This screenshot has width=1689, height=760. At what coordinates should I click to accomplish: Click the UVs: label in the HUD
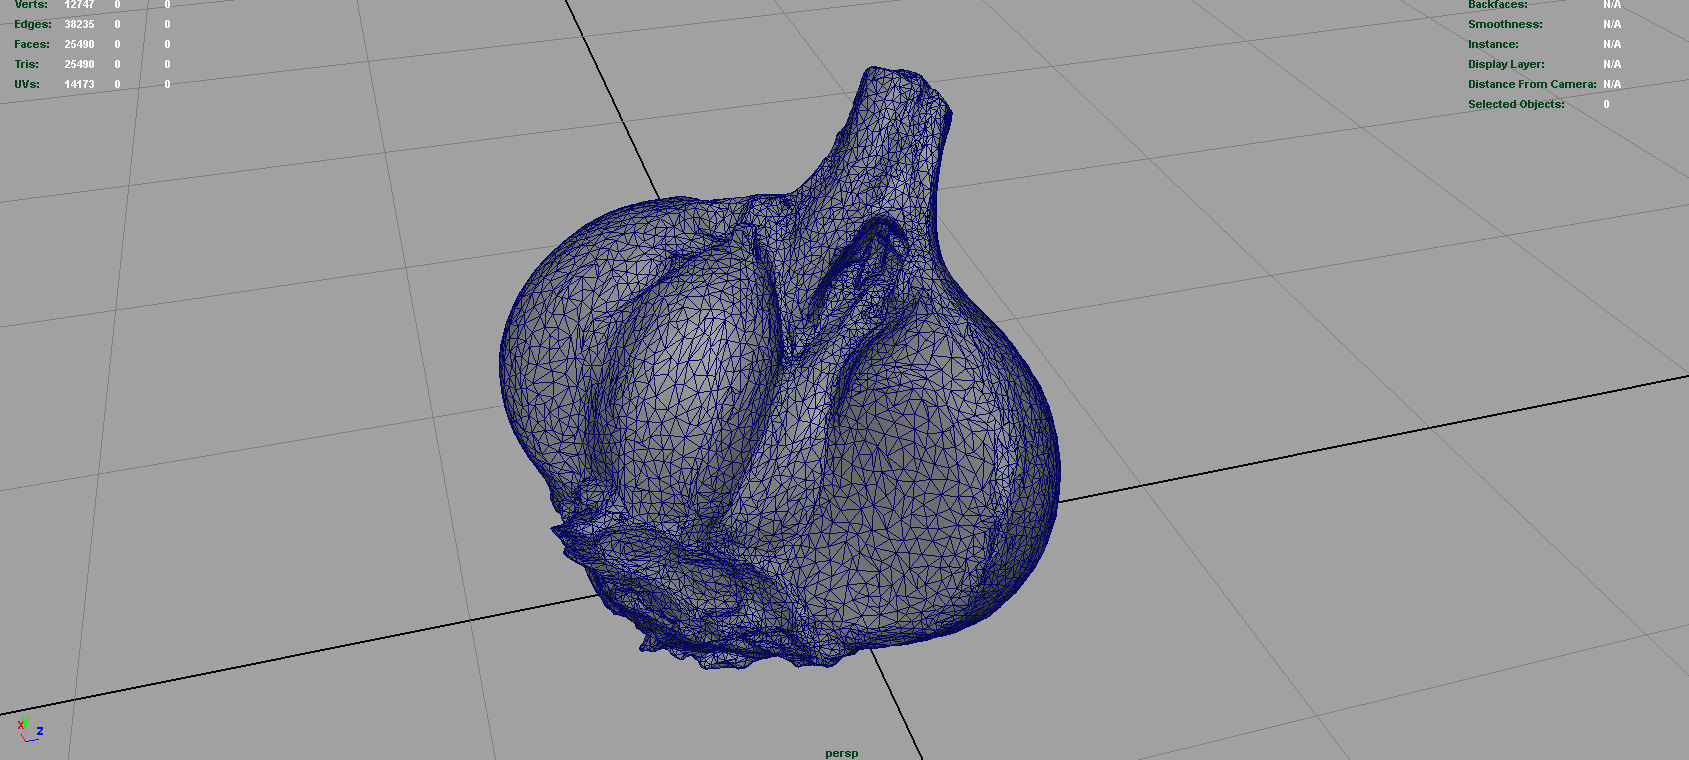[27, 84]
